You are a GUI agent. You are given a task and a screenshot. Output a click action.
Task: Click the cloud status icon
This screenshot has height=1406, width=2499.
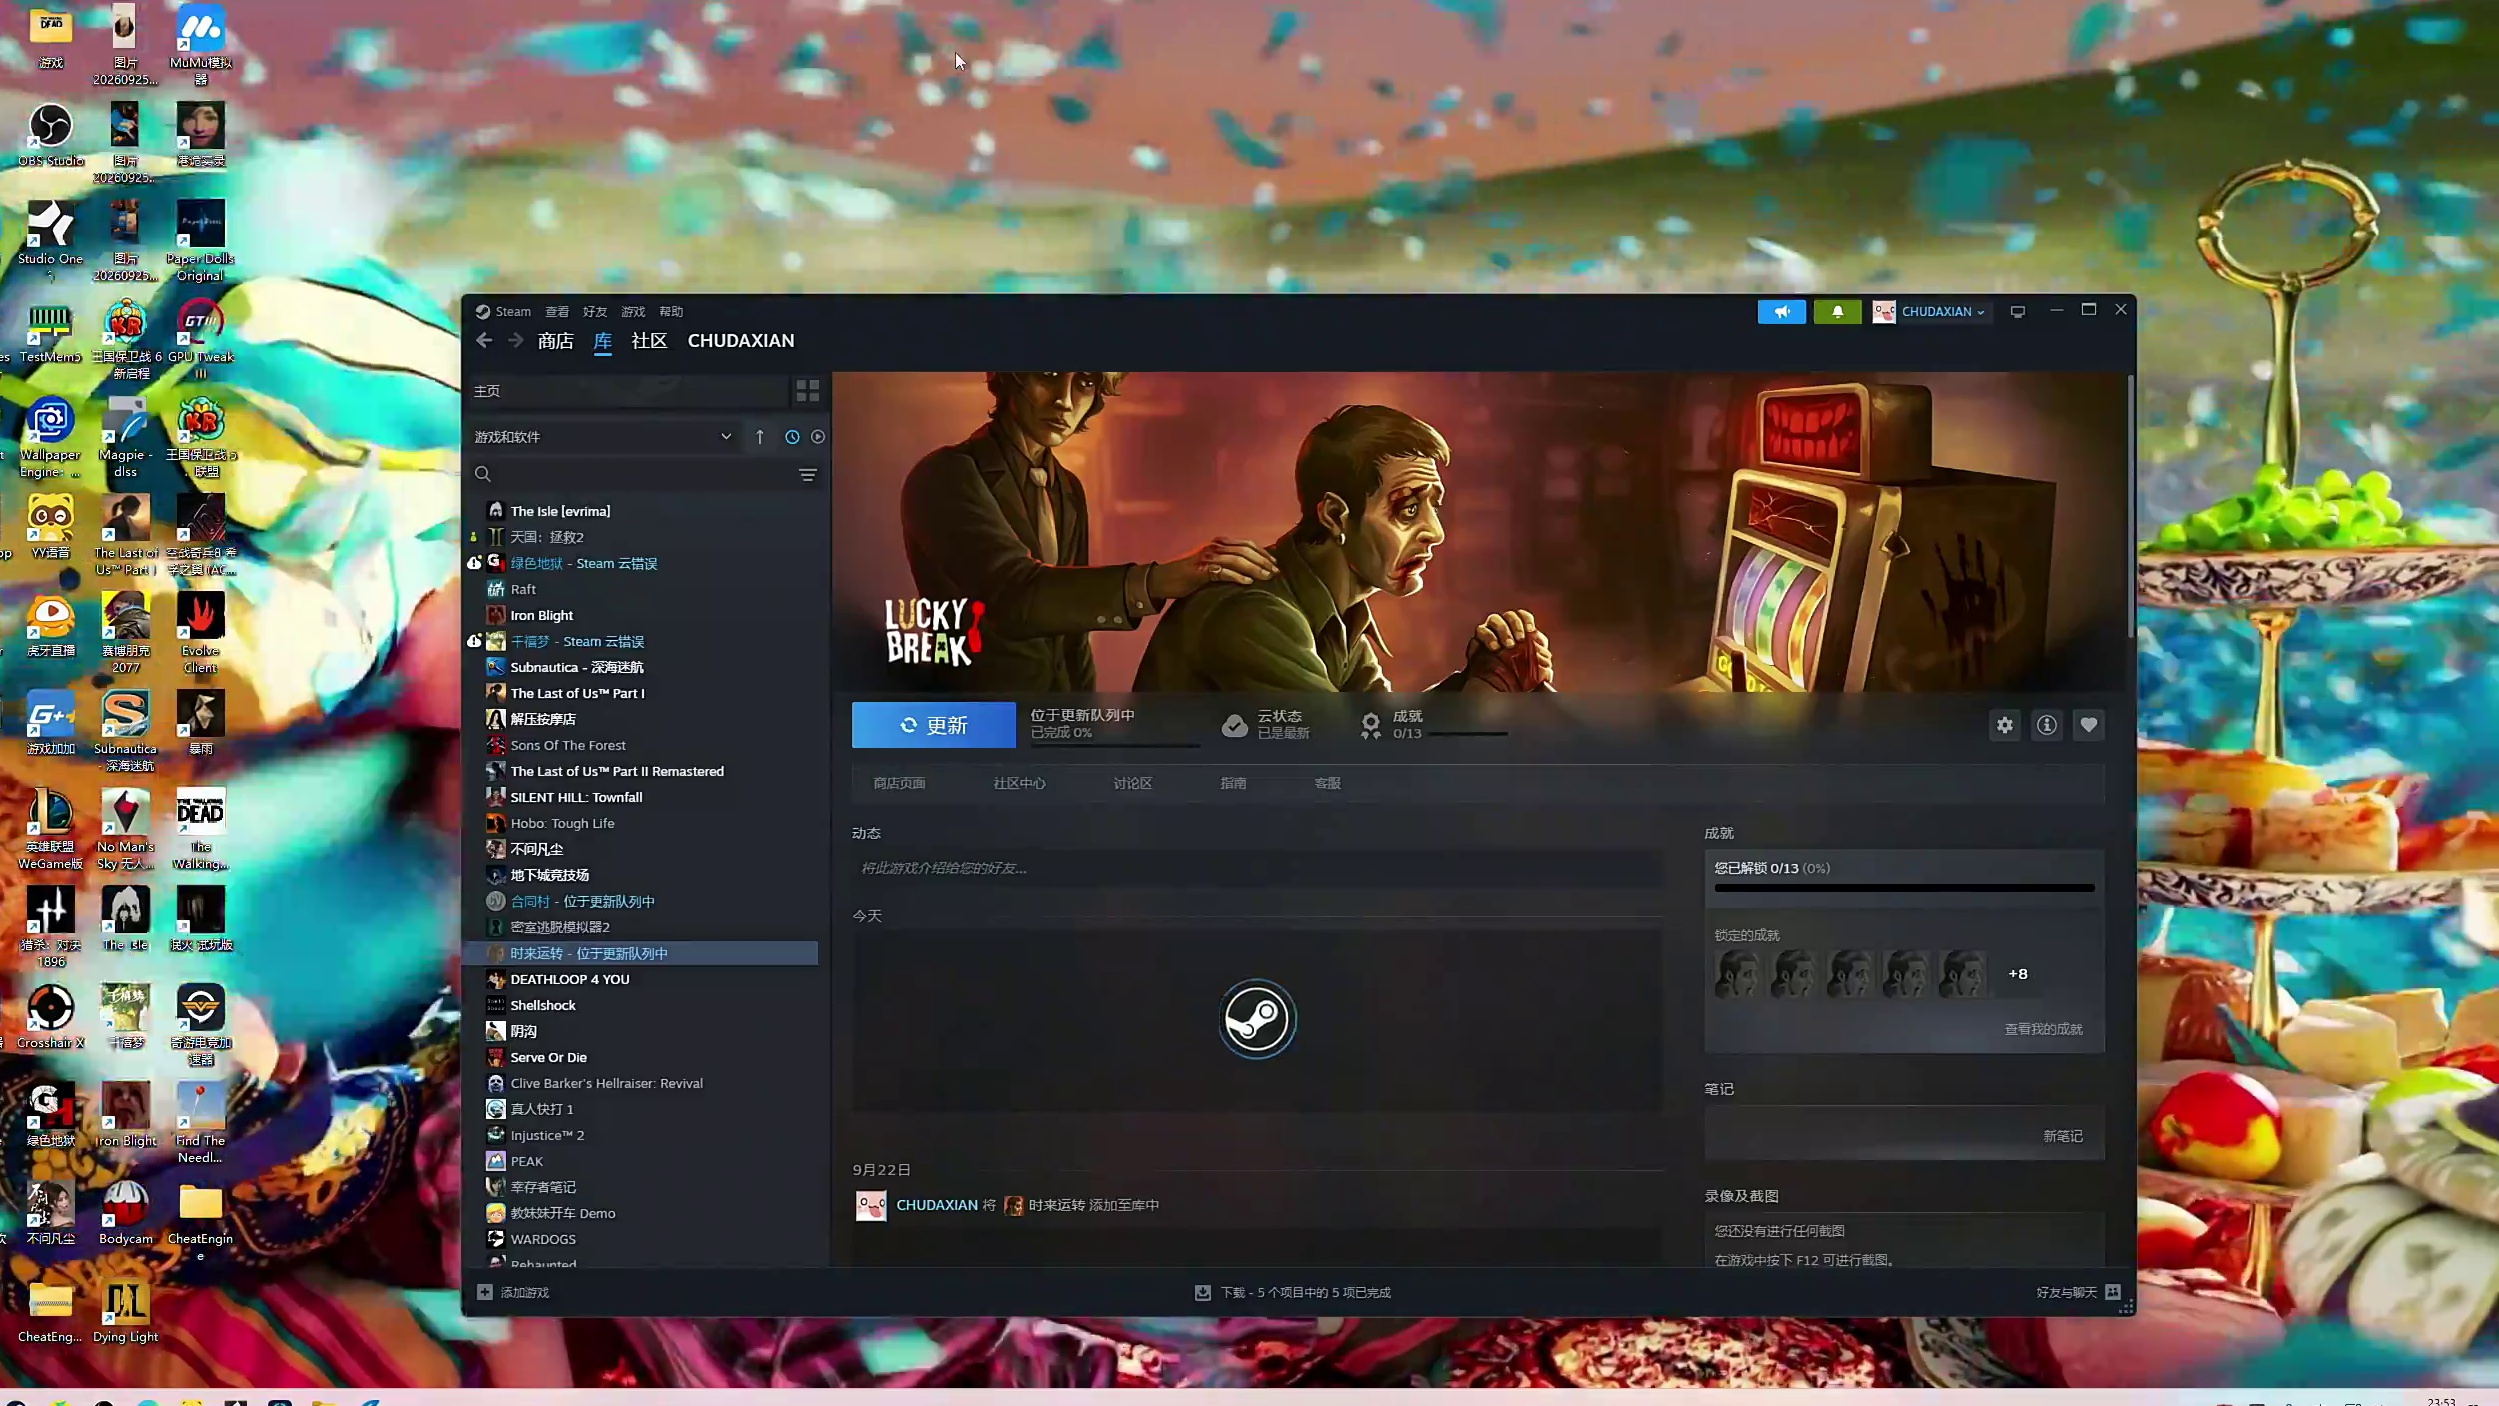tap(1235, 726)
